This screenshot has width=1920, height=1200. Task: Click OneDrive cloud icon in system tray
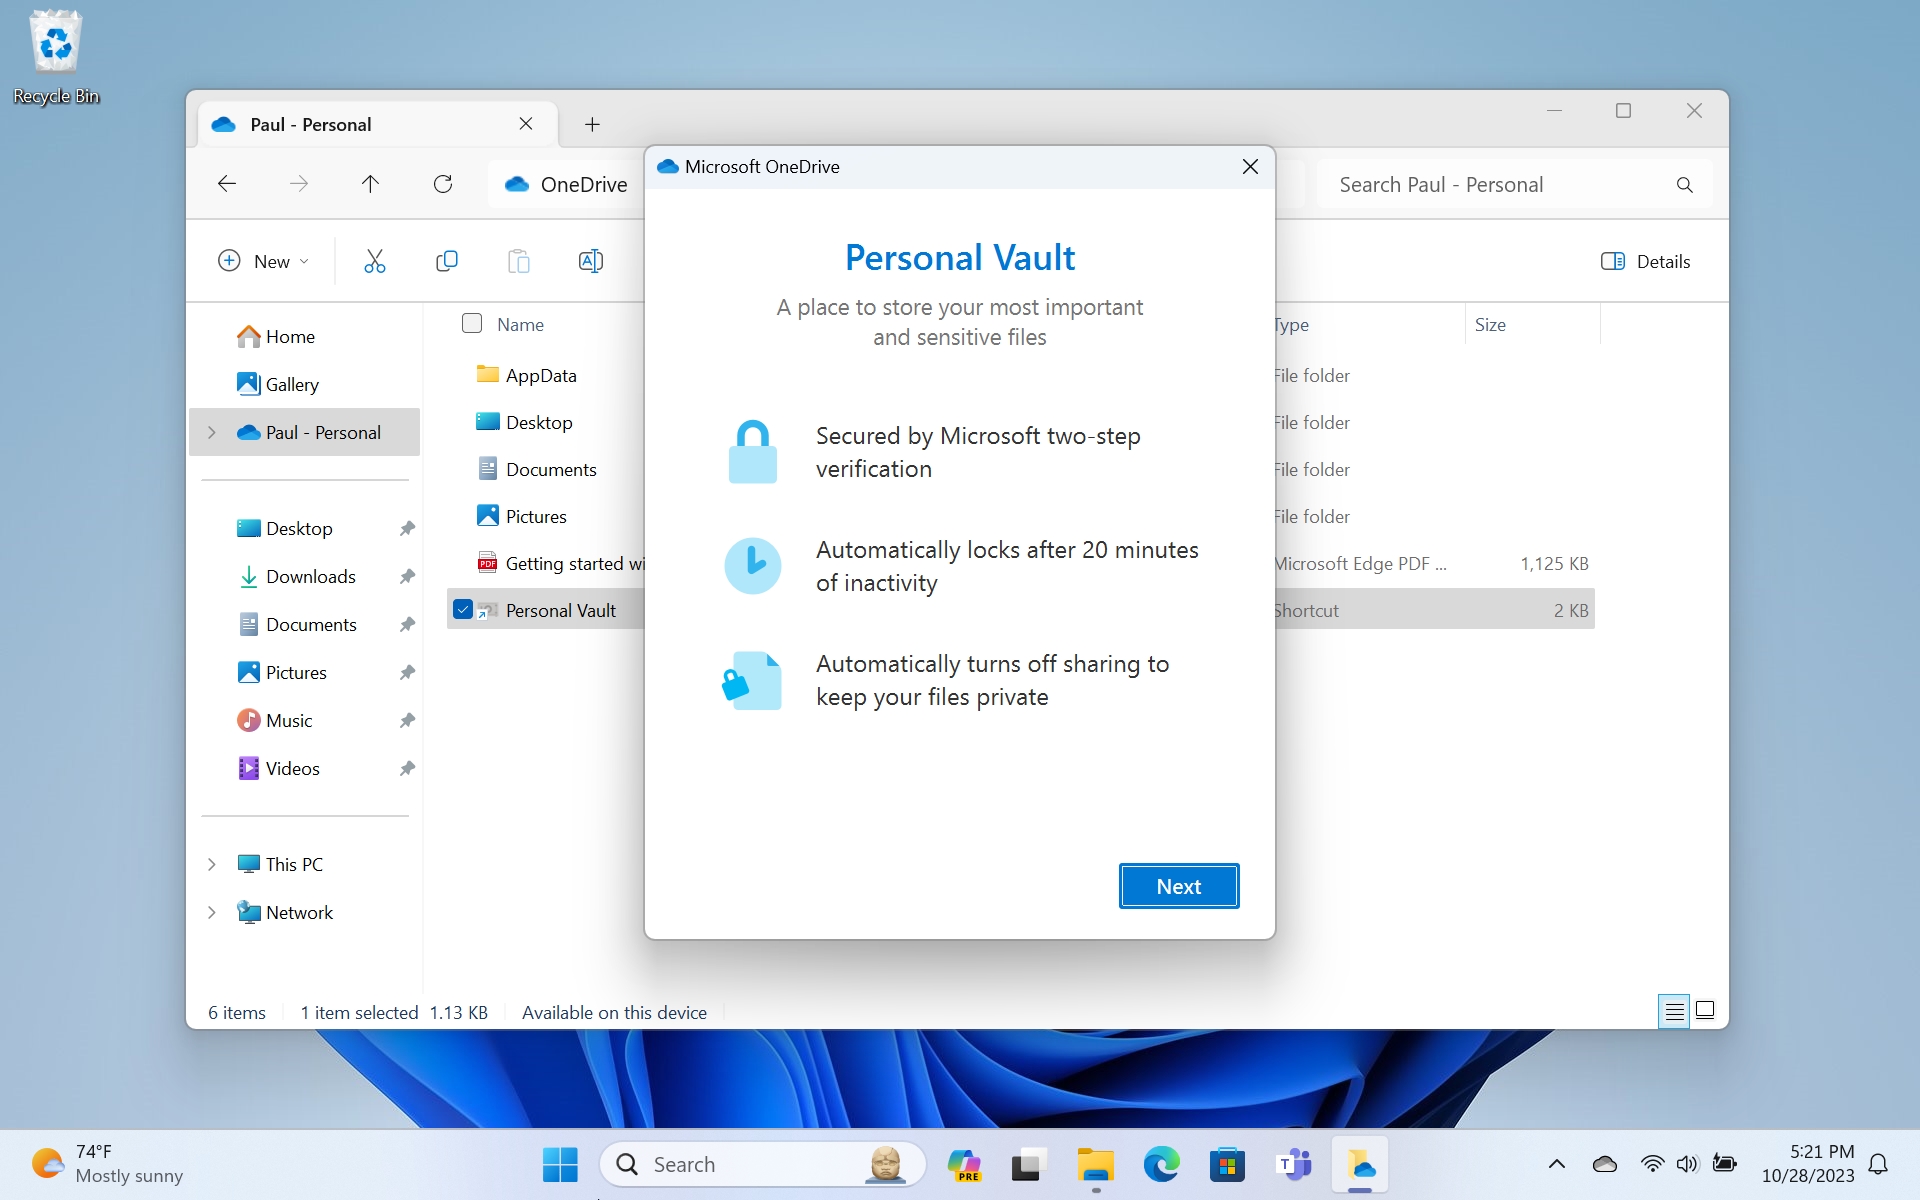[1604, 1164]
